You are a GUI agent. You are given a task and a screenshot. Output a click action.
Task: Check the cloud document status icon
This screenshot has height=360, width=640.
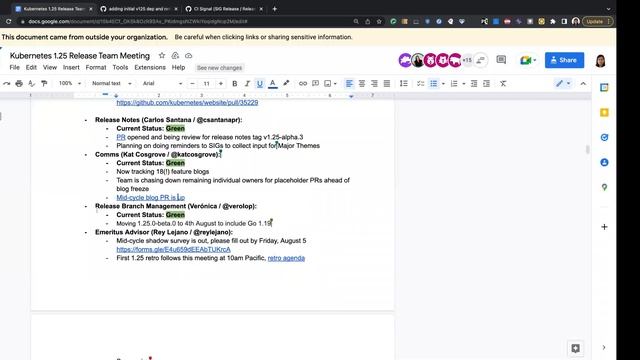coord(188,56)
